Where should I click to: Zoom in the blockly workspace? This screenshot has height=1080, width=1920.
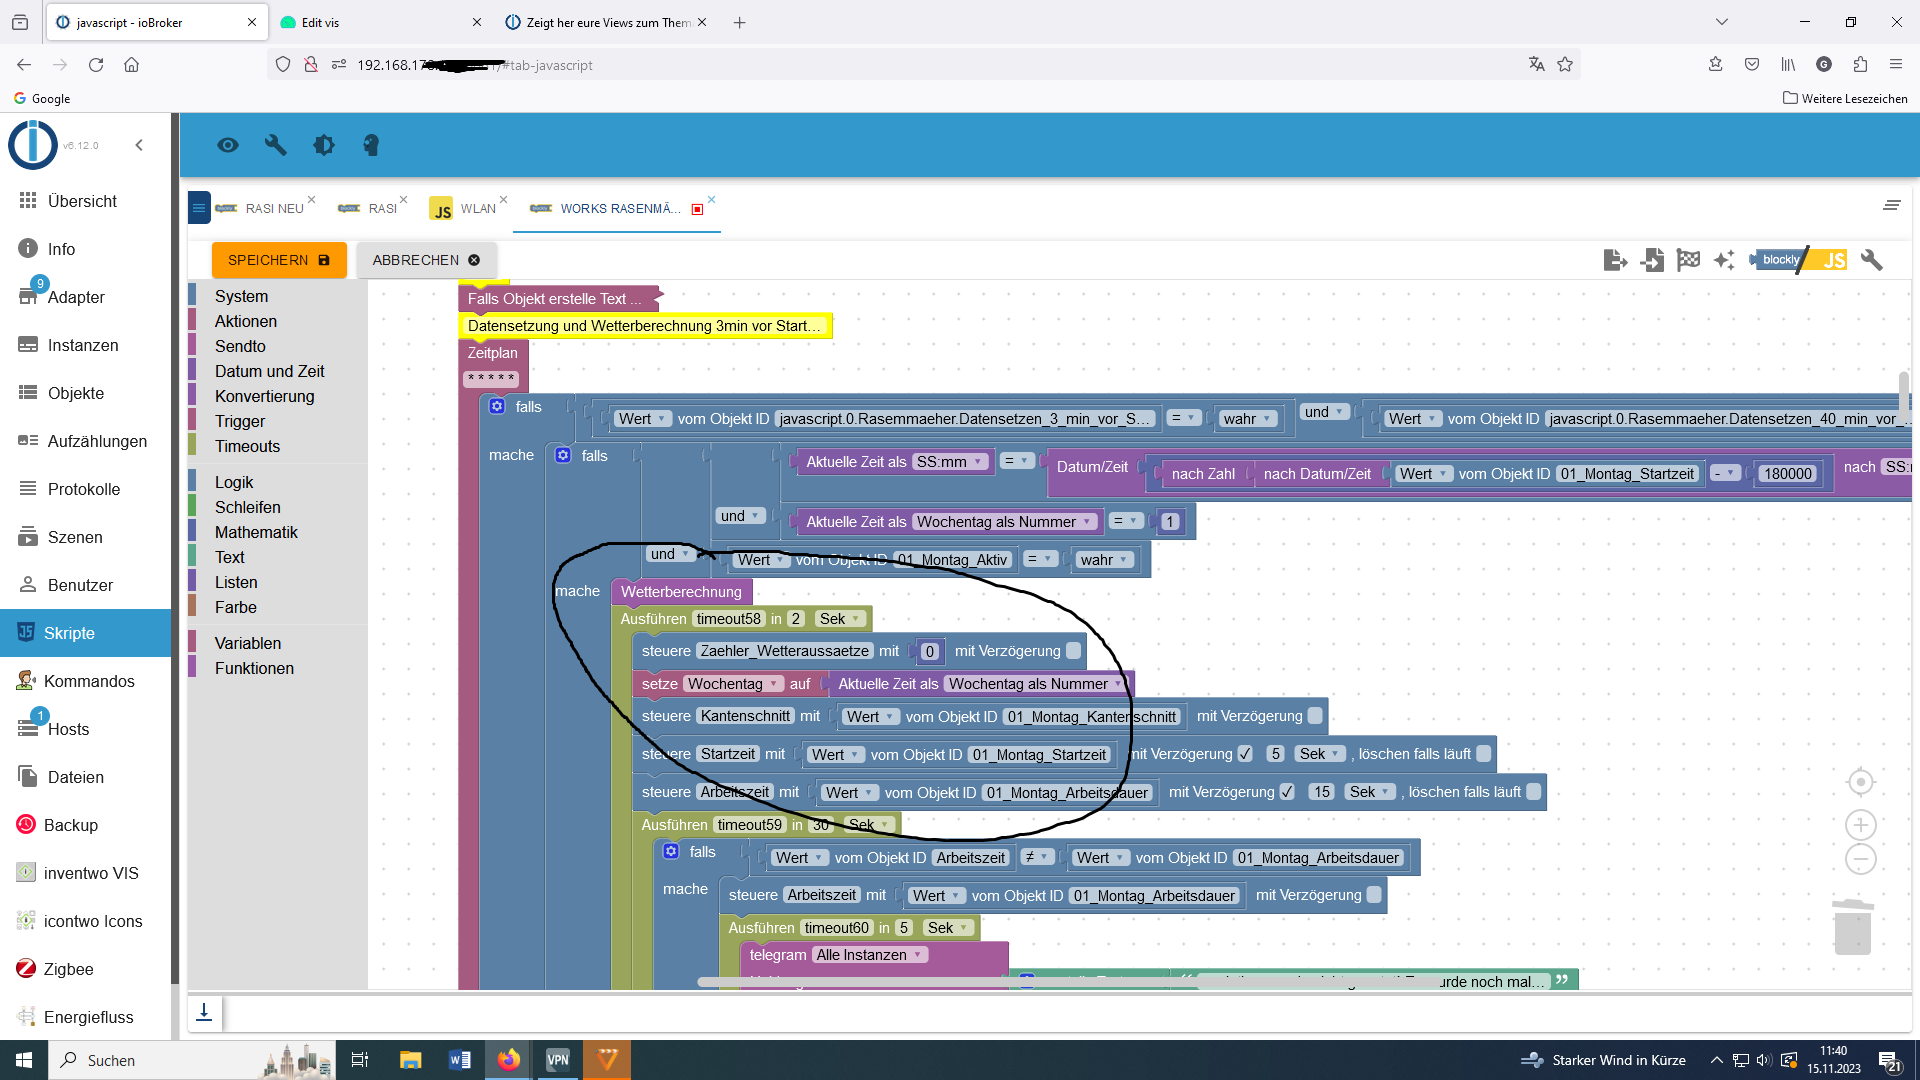tap(1860, 825)
